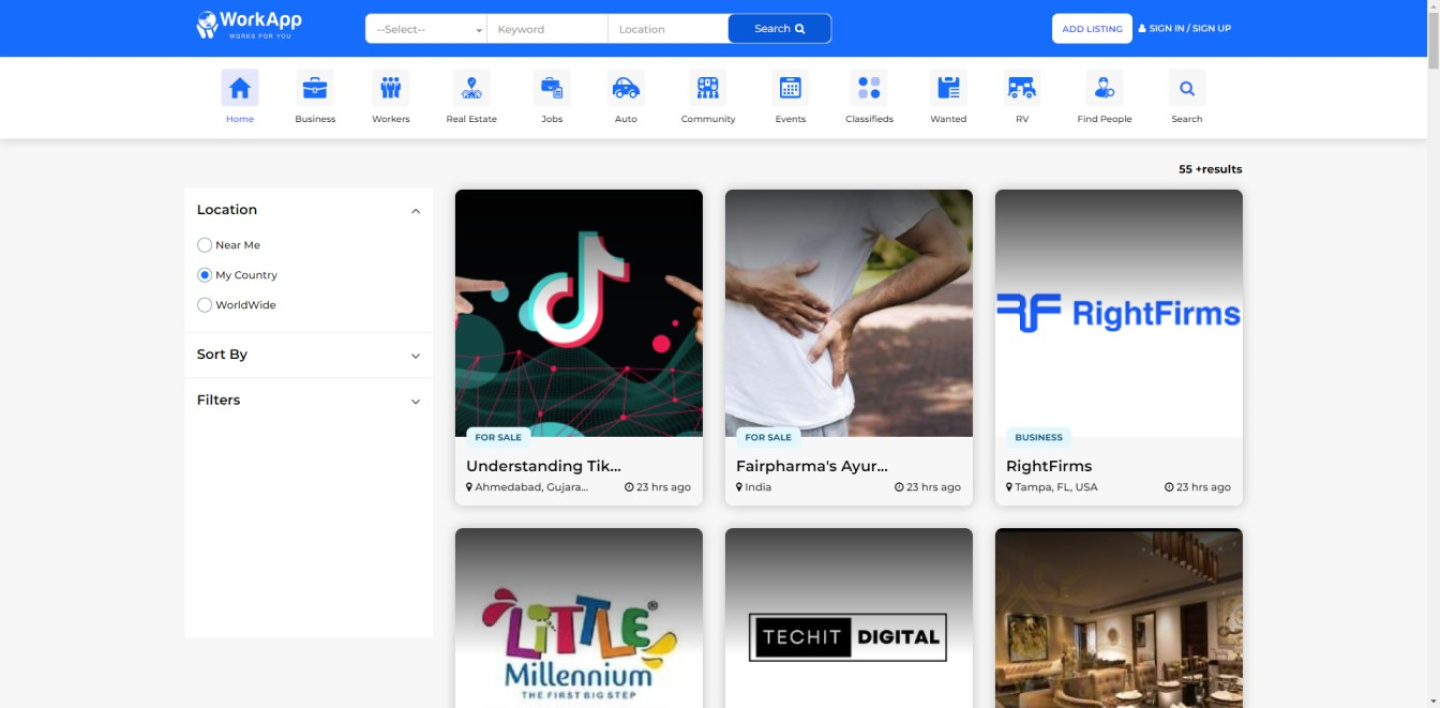Viewport: 1440px width, 708px height.
Task: Click the Keyword input field
Action: coord(547,29)
